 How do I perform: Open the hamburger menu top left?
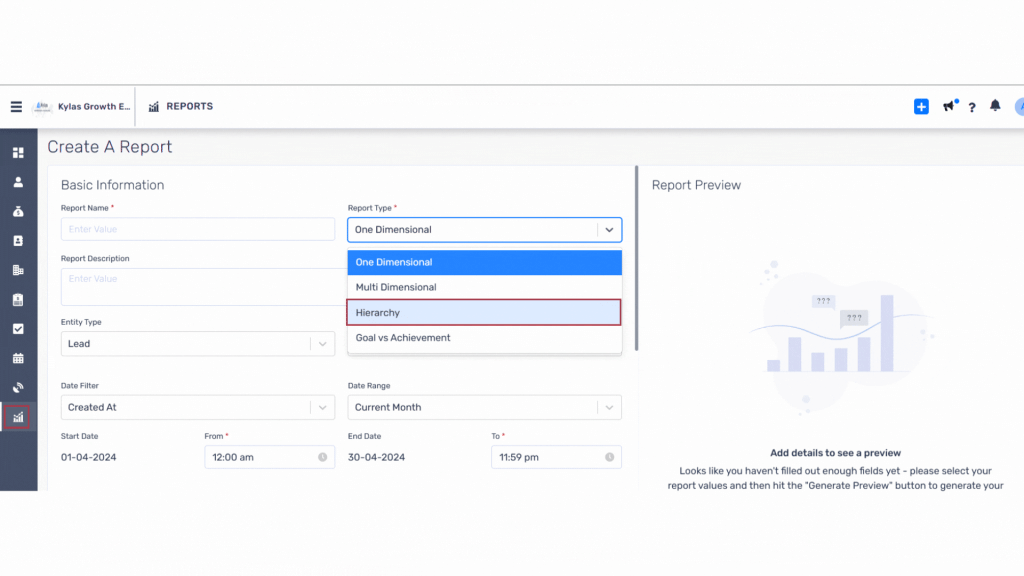pyautogui.click(x=15, y=106)
